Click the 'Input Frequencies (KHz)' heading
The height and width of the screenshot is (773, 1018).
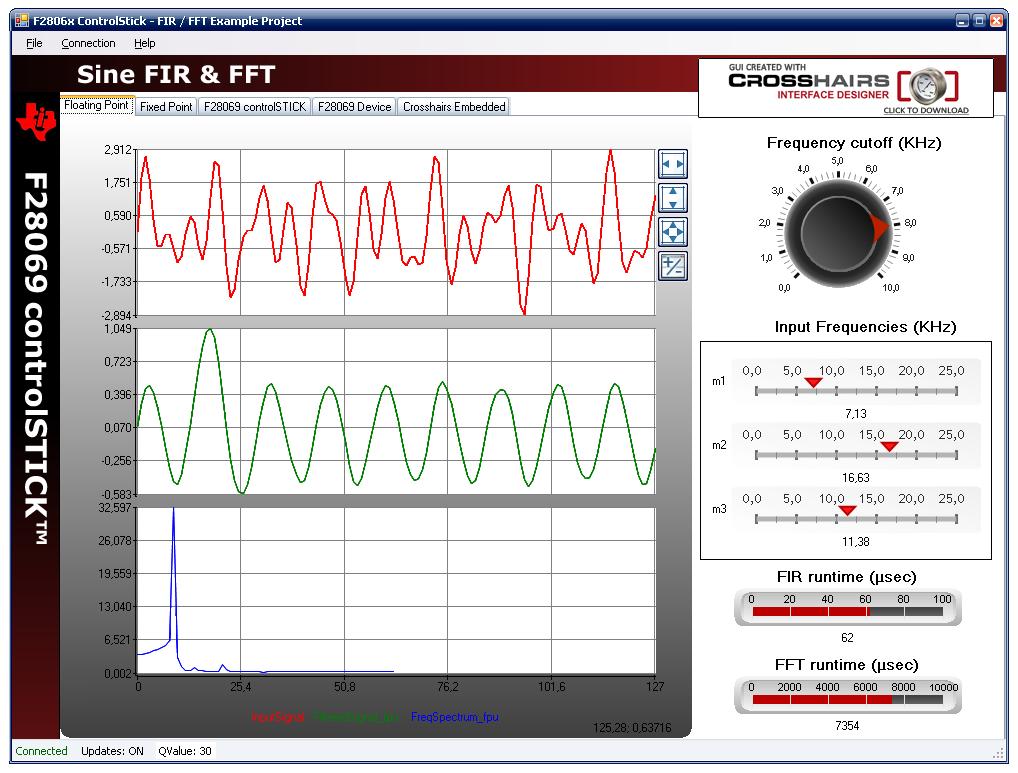[865, 327]
